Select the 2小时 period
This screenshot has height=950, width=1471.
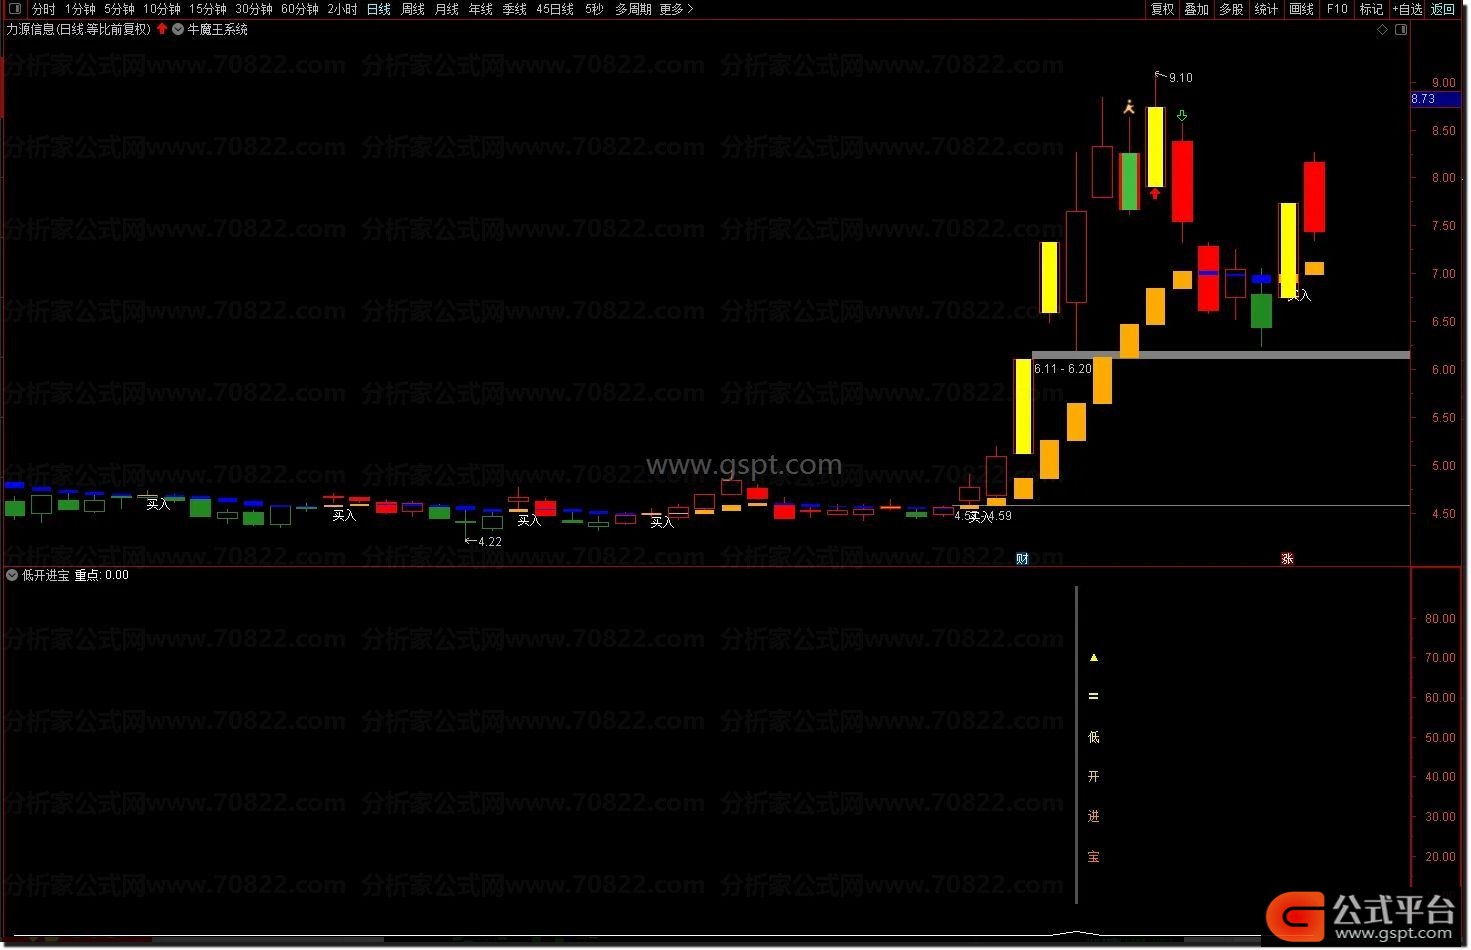(342, 9)
